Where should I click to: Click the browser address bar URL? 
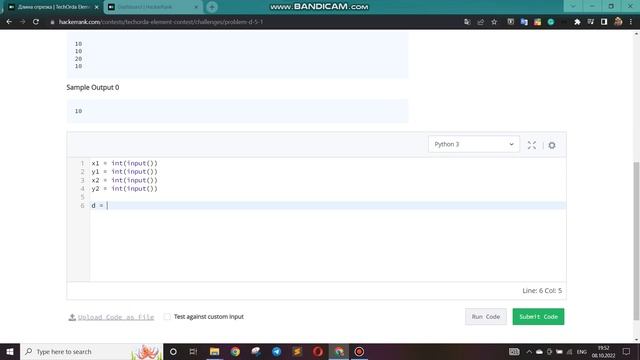161,22
